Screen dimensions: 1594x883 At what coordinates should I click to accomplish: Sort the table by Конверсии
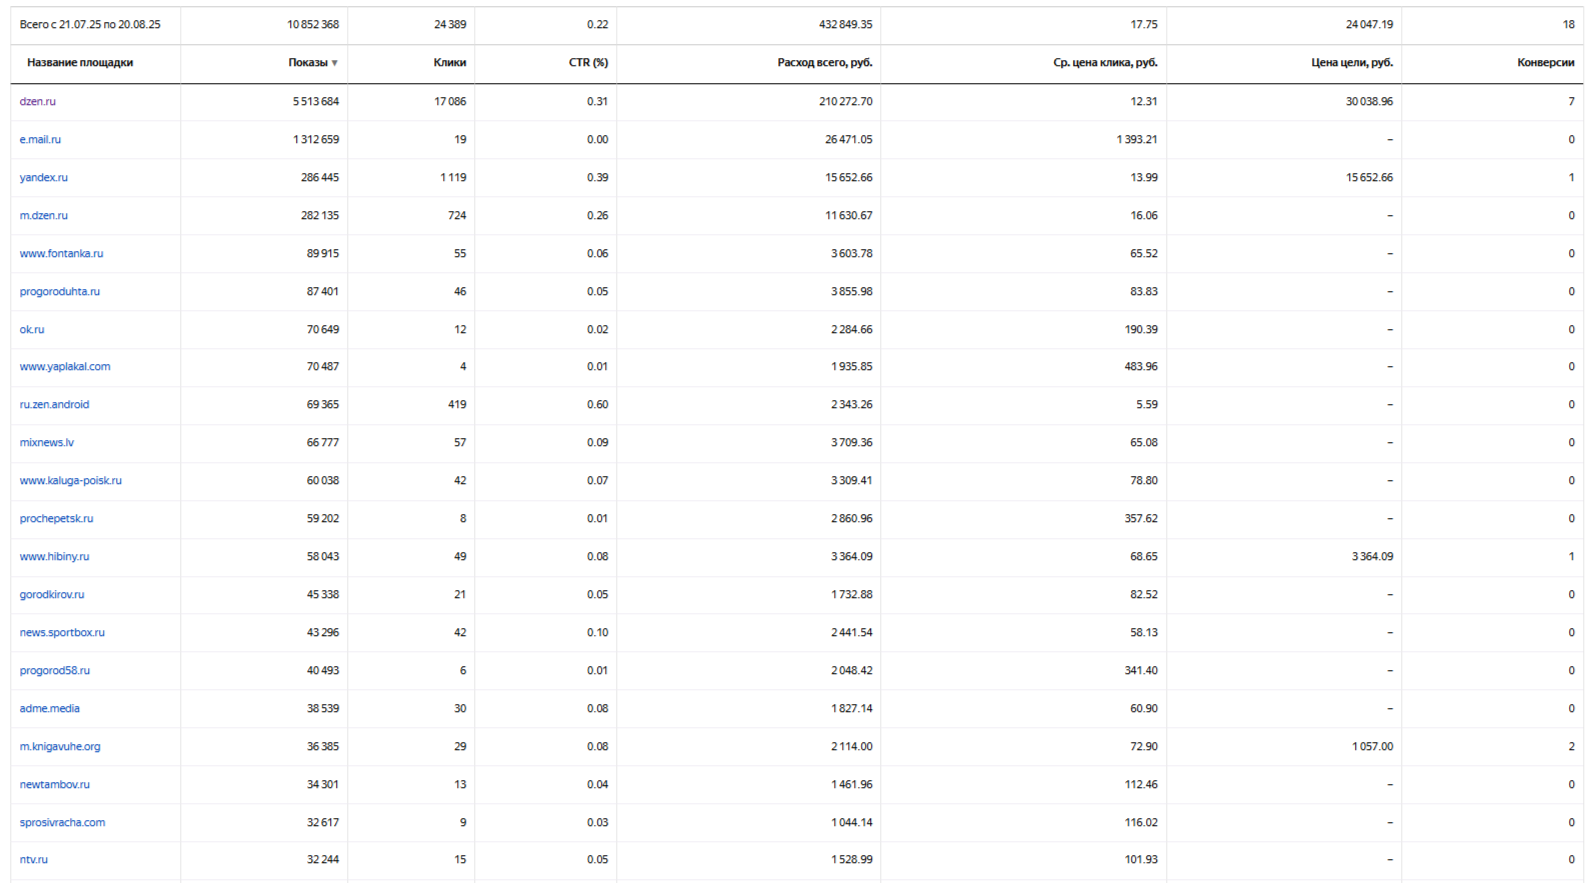(1545, 62)
